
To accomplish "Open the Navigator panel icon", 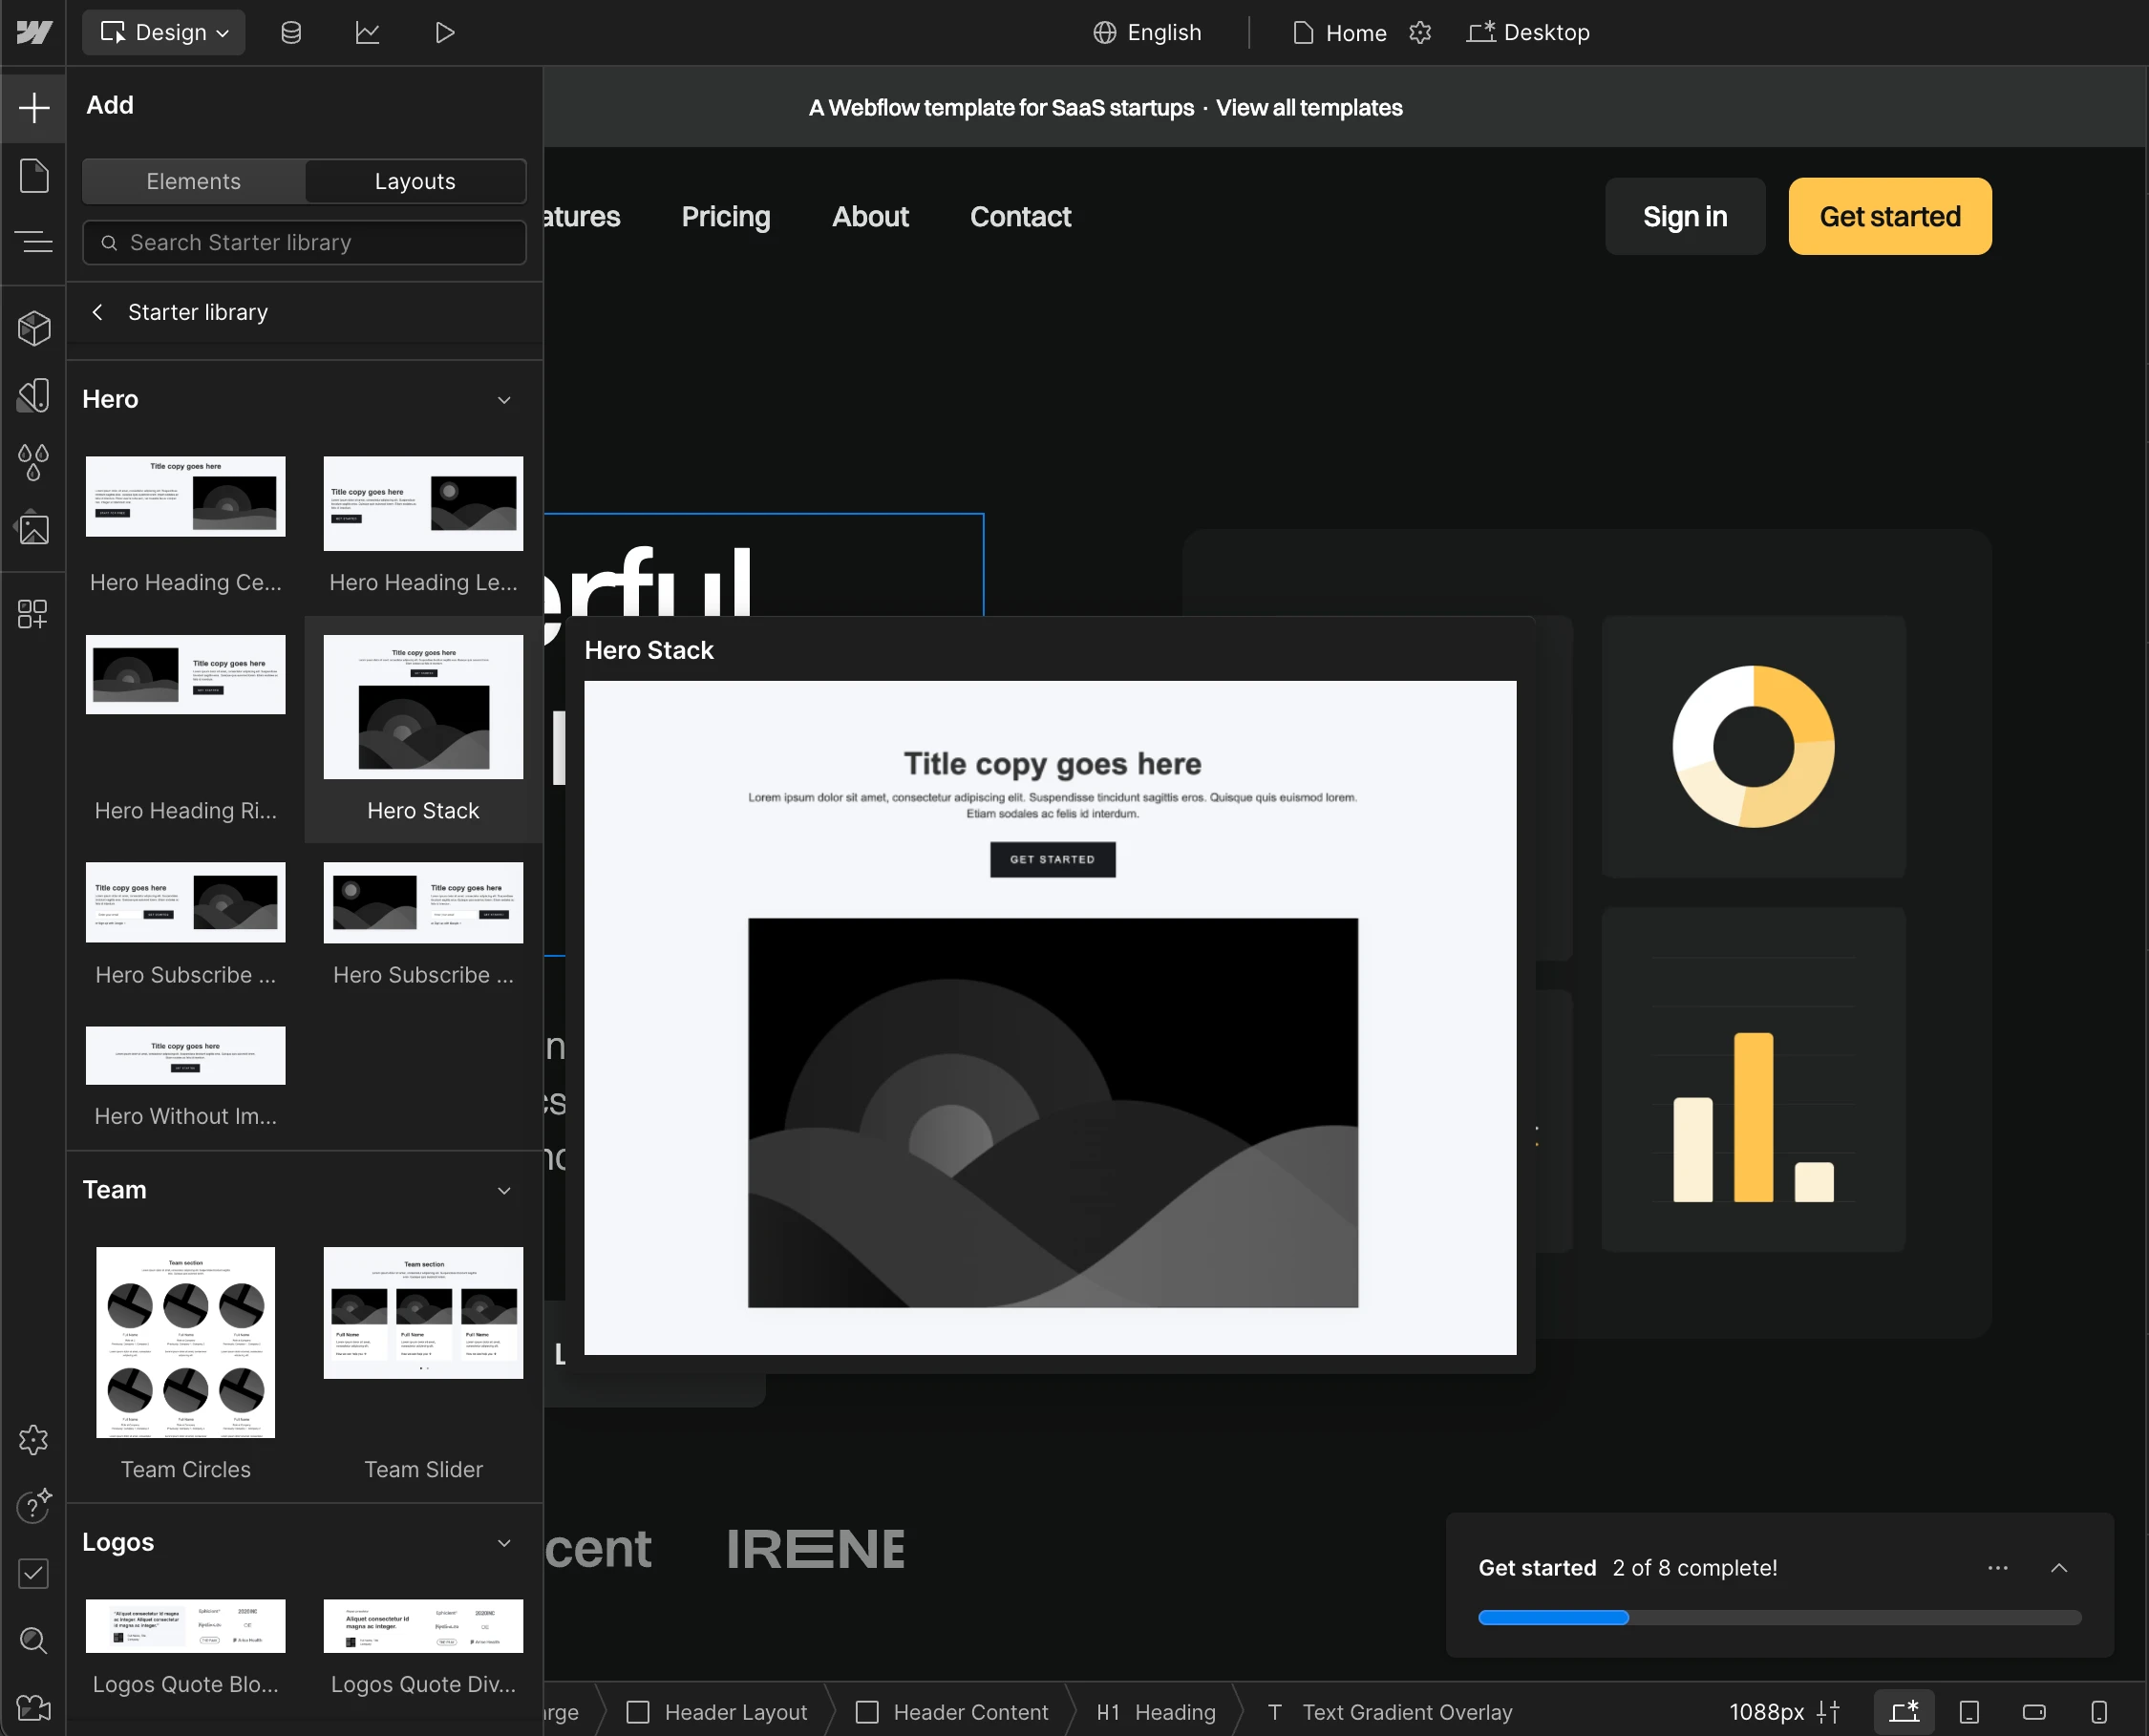I will tap(33, 241).
